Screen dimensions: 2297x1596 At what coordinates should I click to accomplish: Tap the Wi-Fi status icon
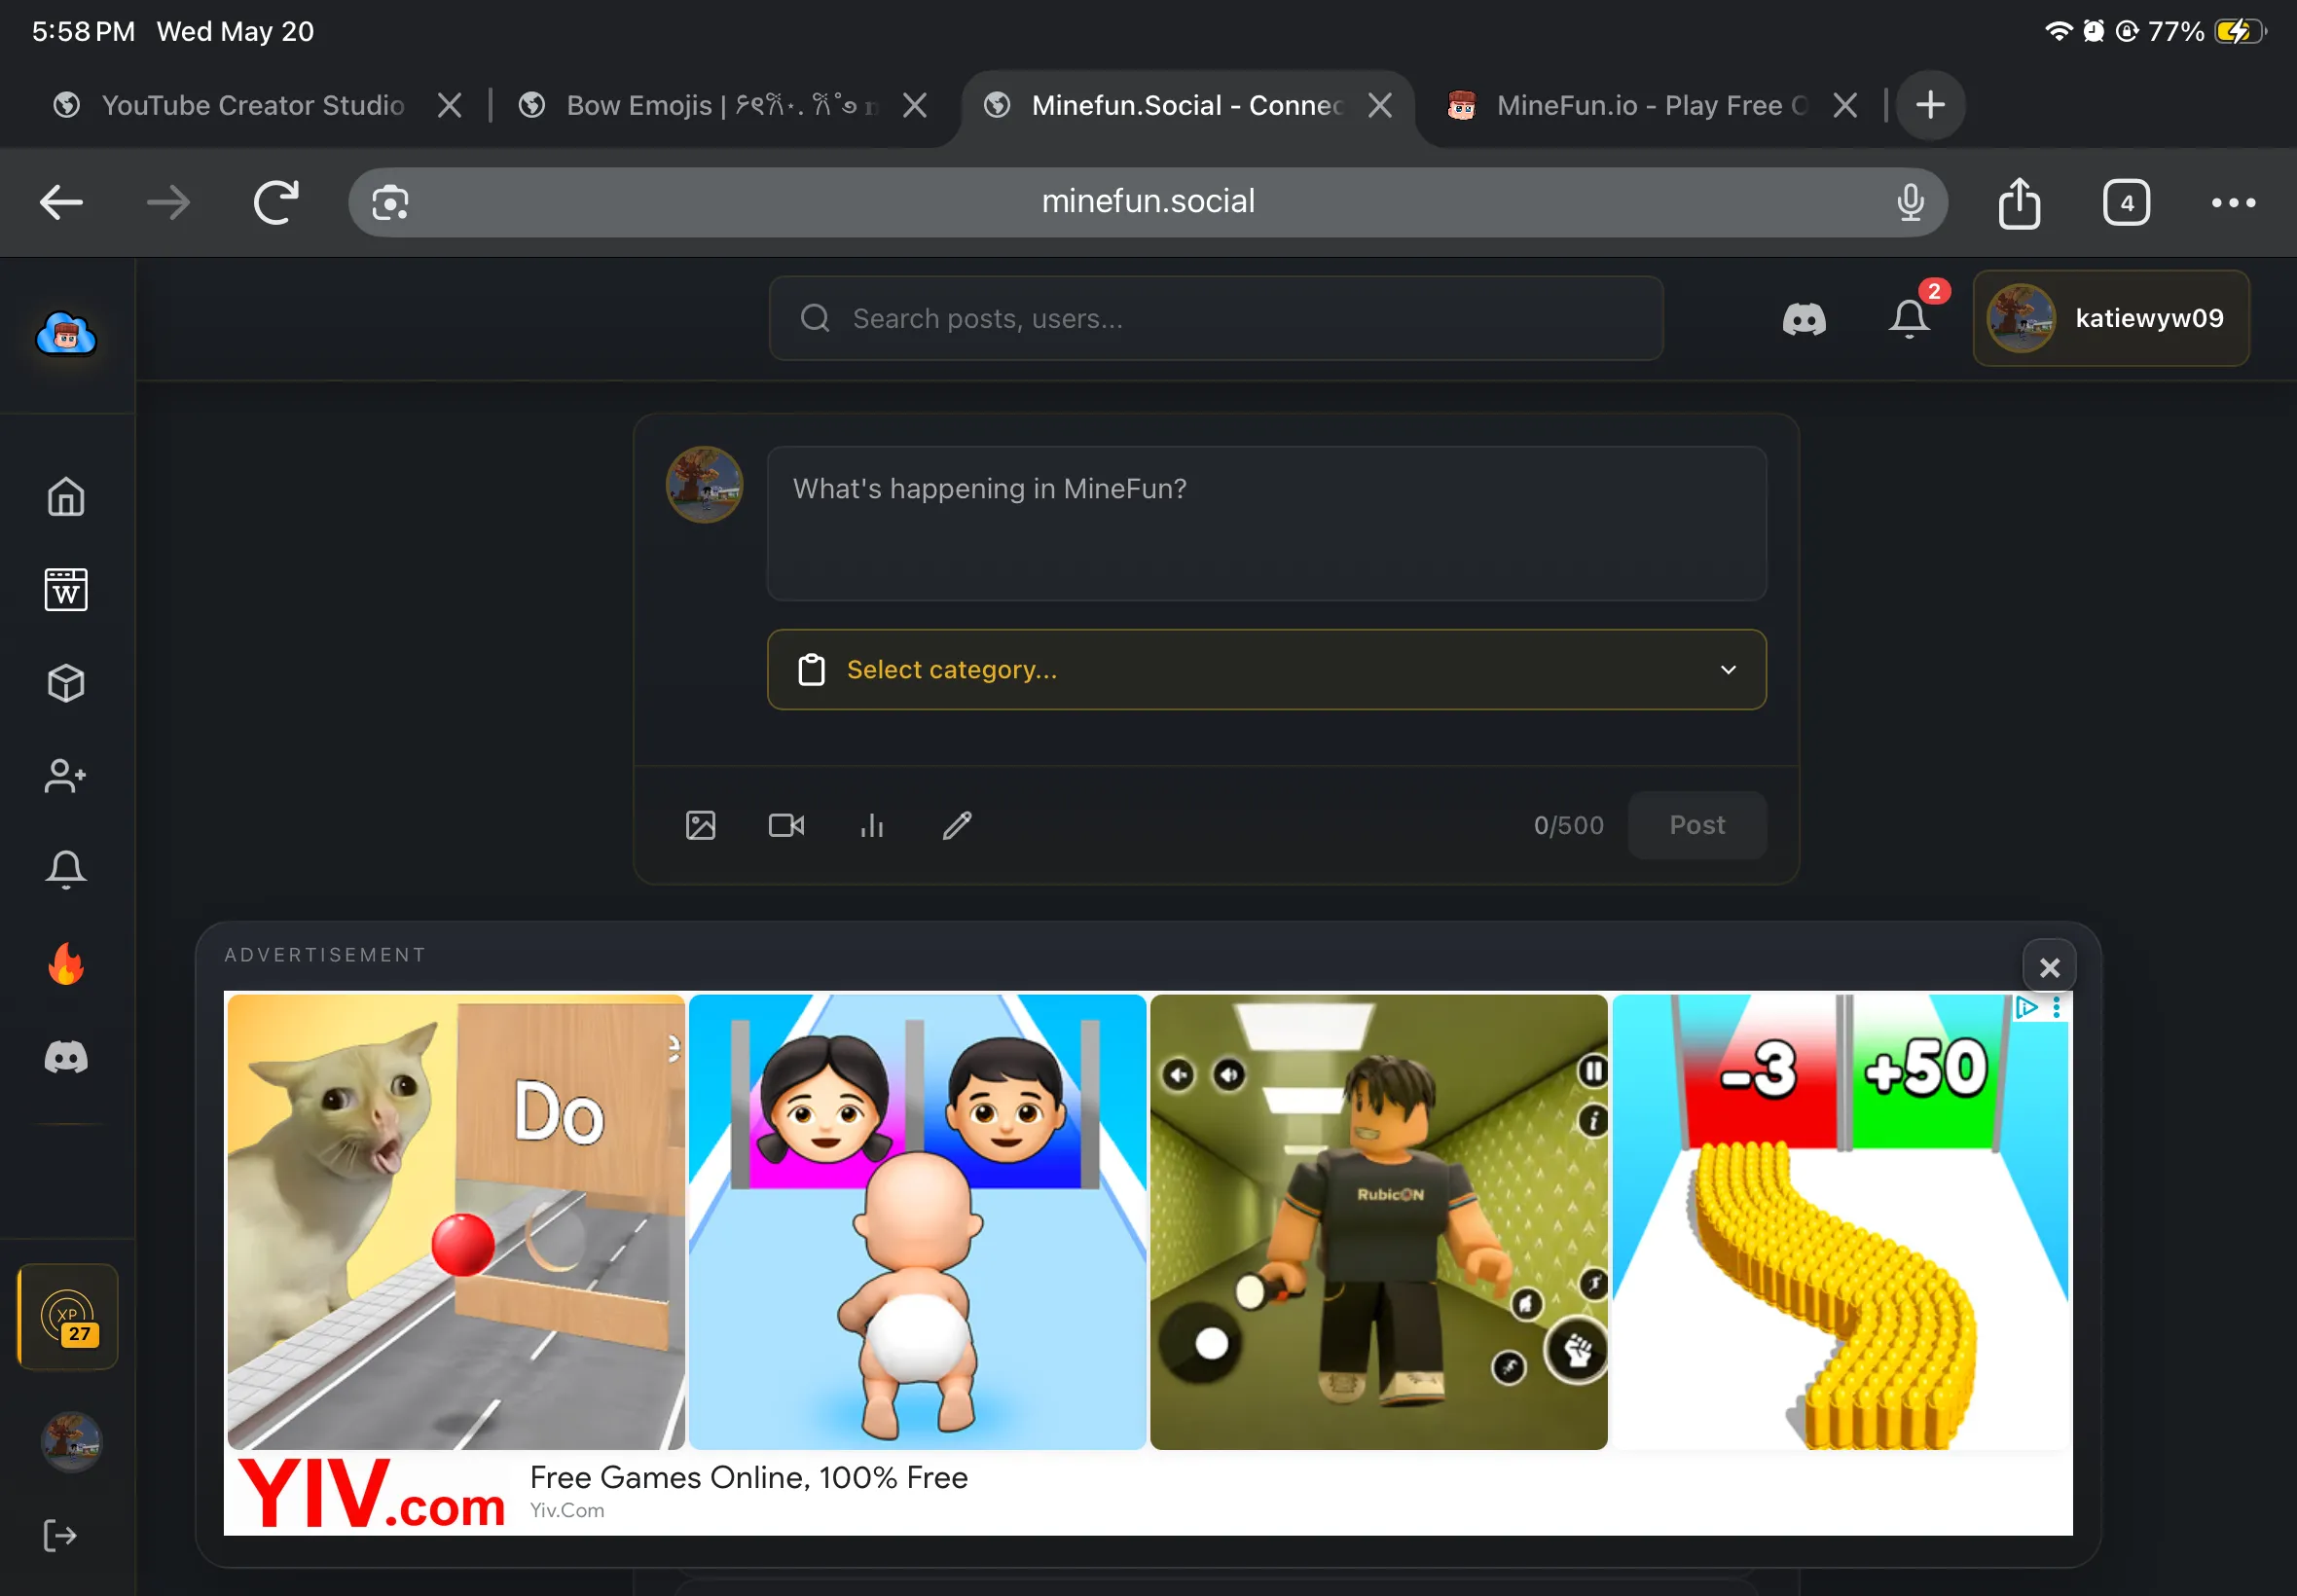click(2058, 31)
